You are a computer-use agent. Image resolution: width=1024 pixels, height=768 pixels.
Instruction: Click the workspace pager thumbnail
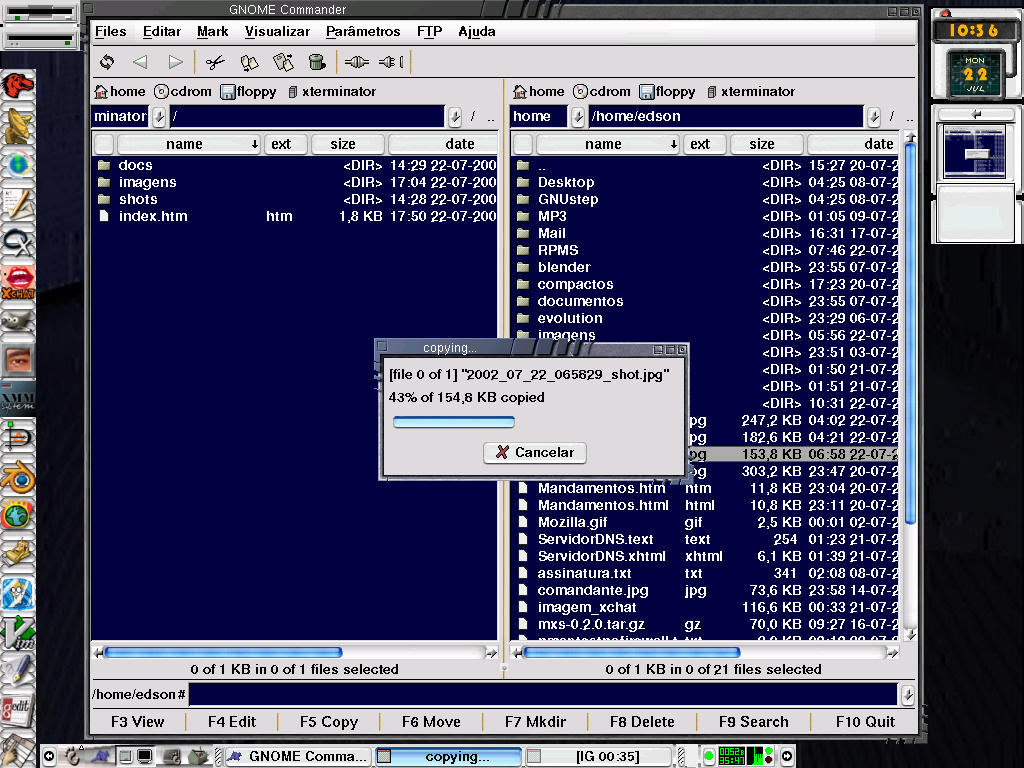[x=974, y=152]
